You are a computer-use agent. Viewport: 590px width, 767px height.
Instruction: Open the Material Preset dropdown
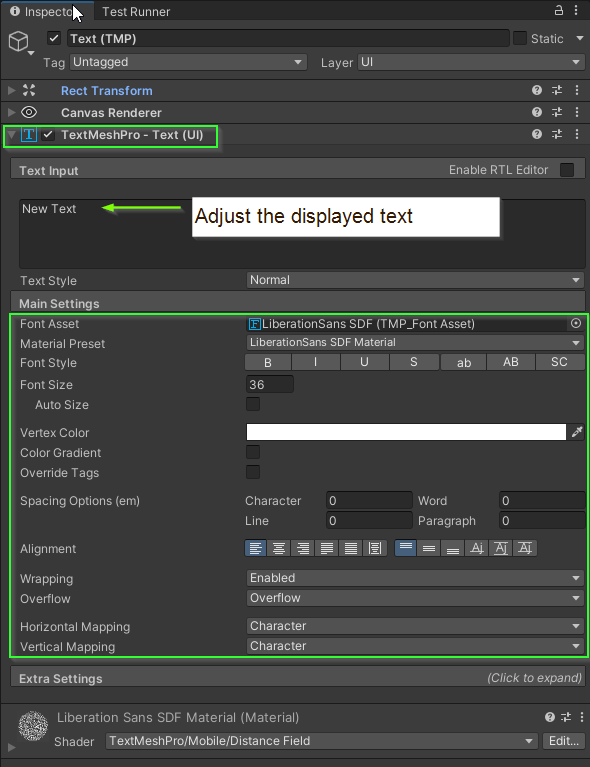(x=415, y=342)
